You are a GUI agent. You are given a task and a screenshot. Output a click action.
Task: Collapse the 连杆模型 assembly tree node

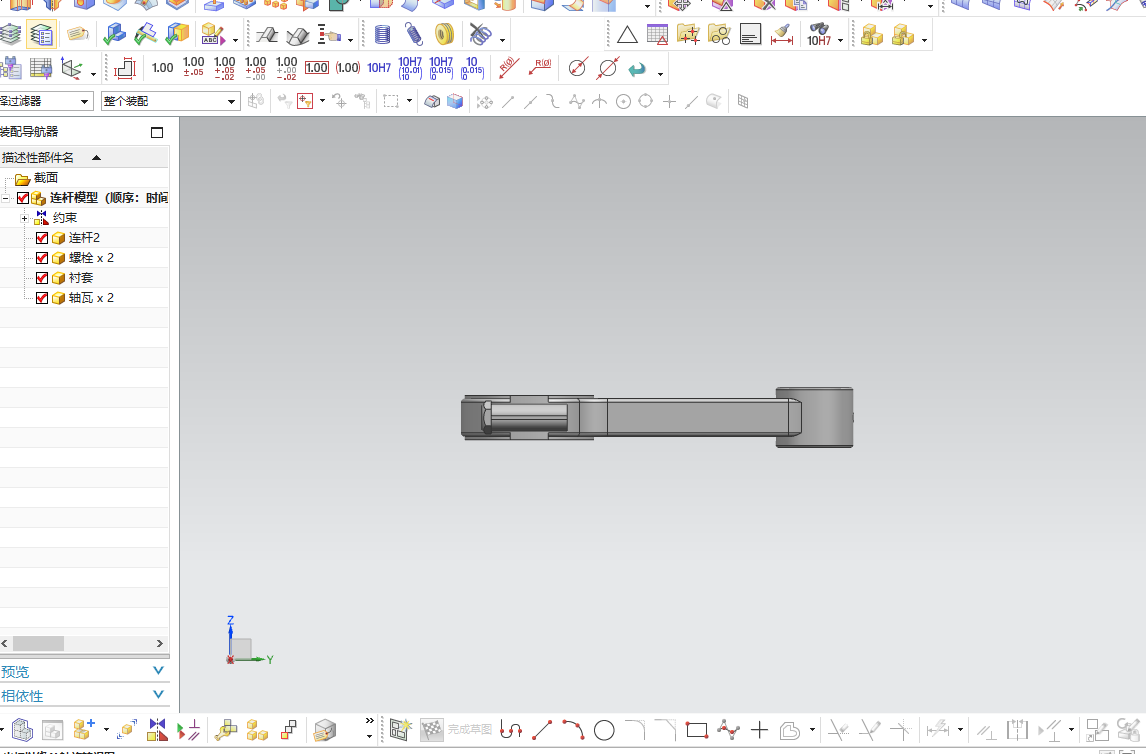tap(5, 199)
